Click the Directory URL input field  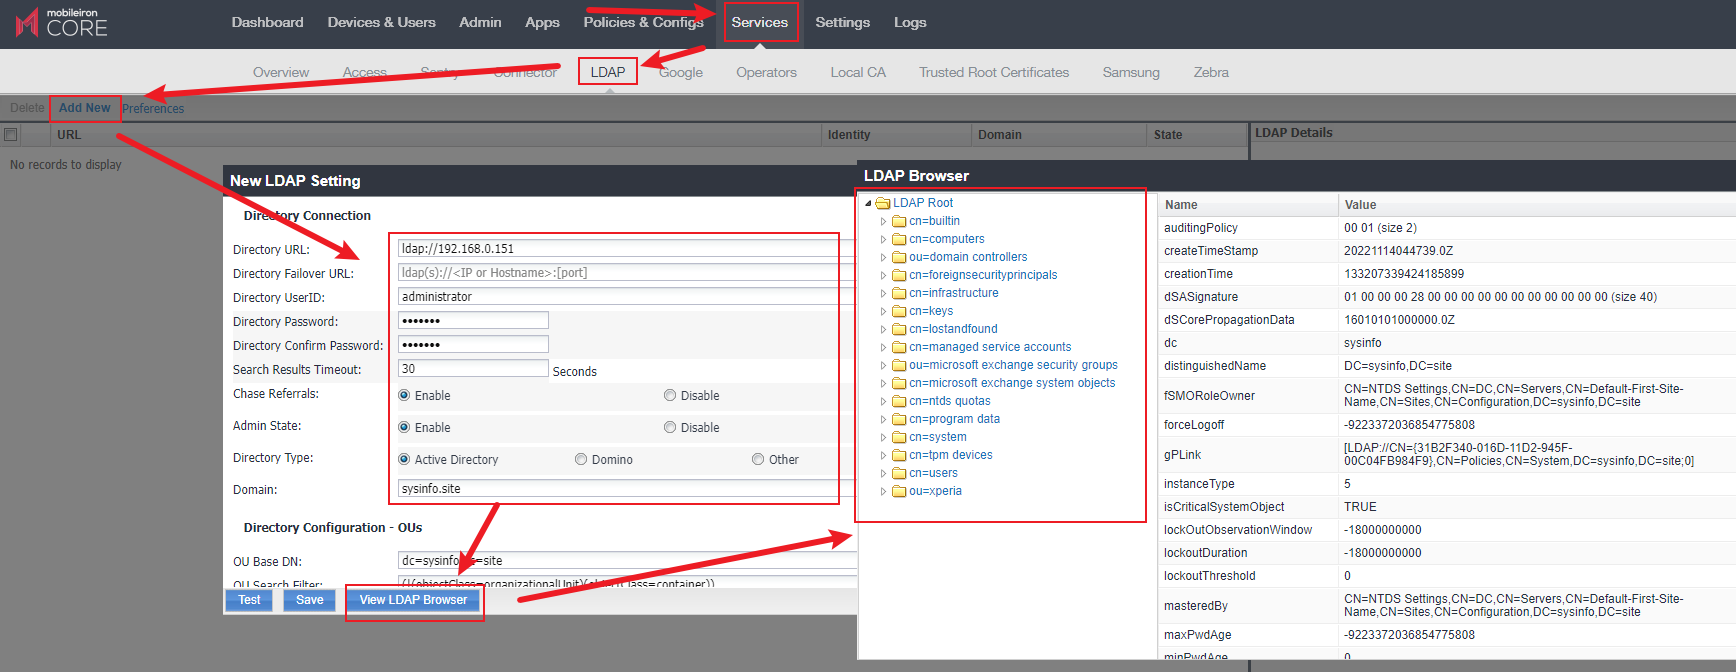pyautogui.click(x=620, y=249)
